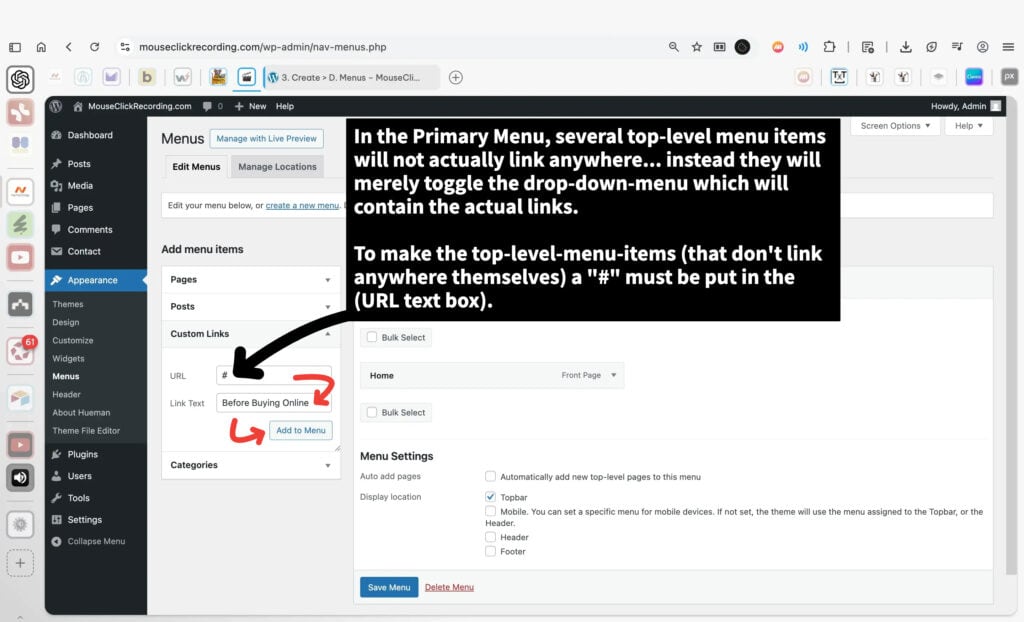
Task: Expand the Pages menu items panel
Action: coord(251,280)
